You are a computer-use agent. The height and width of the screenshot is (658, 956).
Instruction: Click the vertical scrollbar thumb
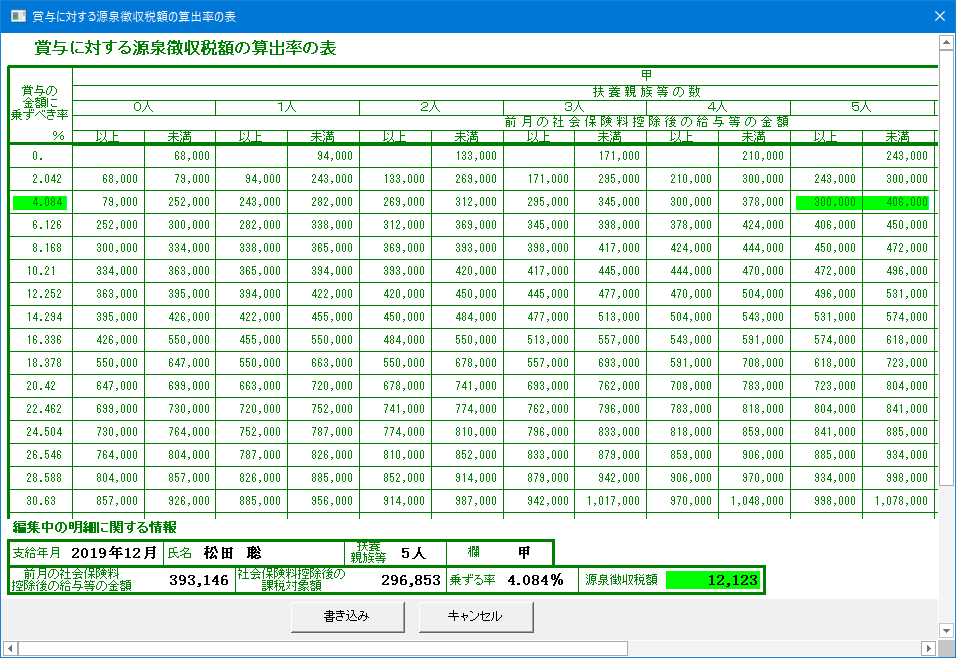click(x=946, y=268)
